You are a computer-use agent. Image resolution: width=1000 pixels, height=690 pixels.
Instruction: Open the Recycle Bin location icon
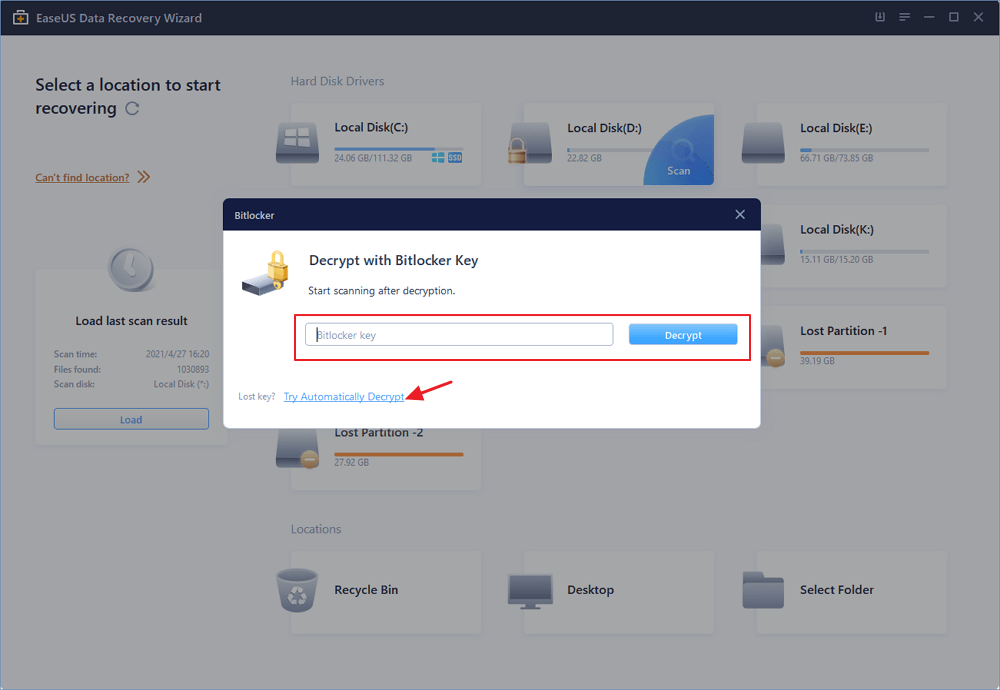297,590
